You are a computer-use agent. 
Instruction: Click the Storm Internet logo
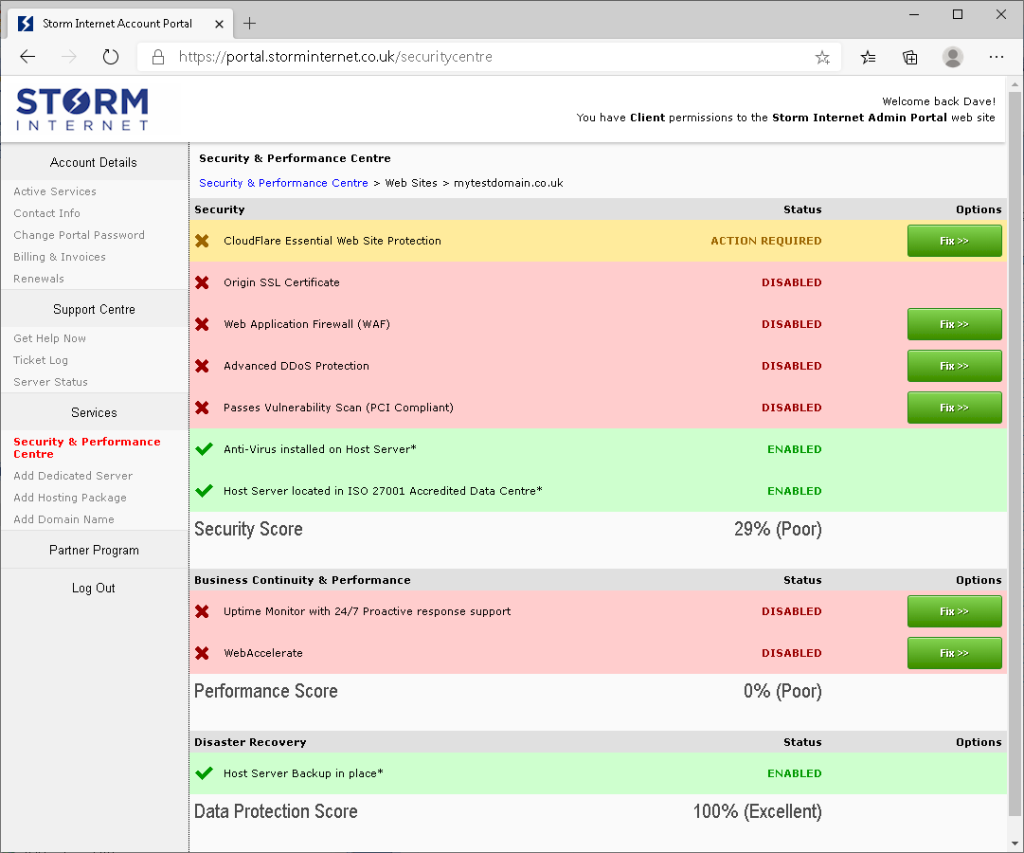coord(82,109)
